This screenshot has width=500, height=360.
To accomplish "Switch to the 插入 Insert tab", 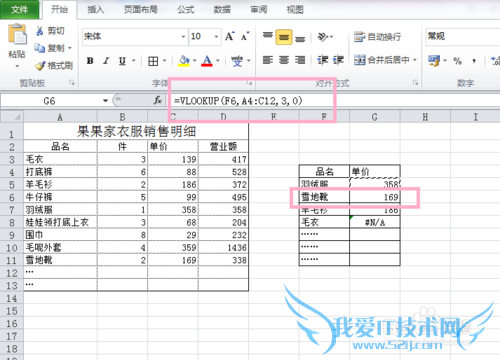I will click(x=96, y=9).
